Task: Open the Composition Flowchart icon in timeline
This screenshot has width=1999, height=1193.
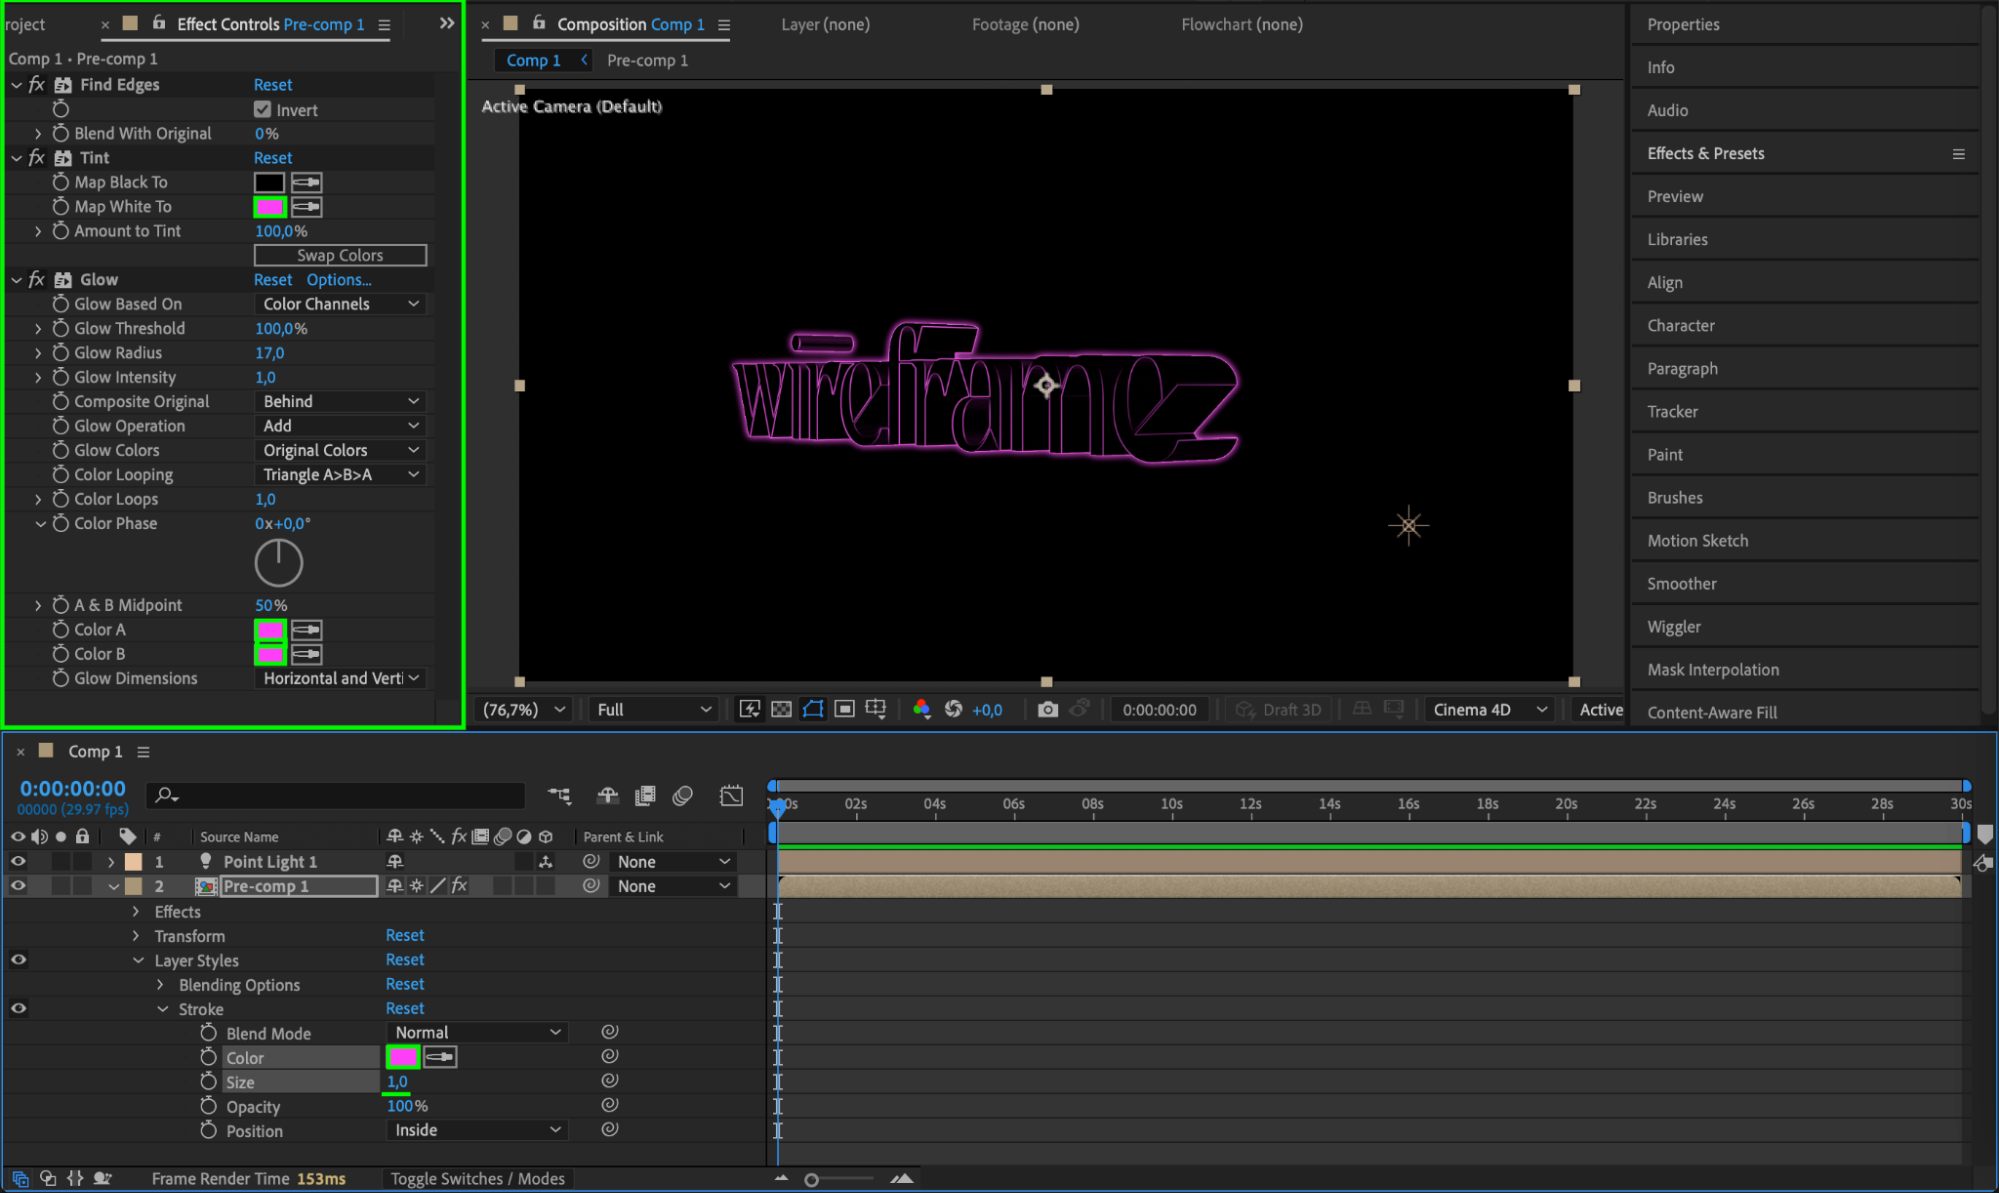Action: point(559,795)
